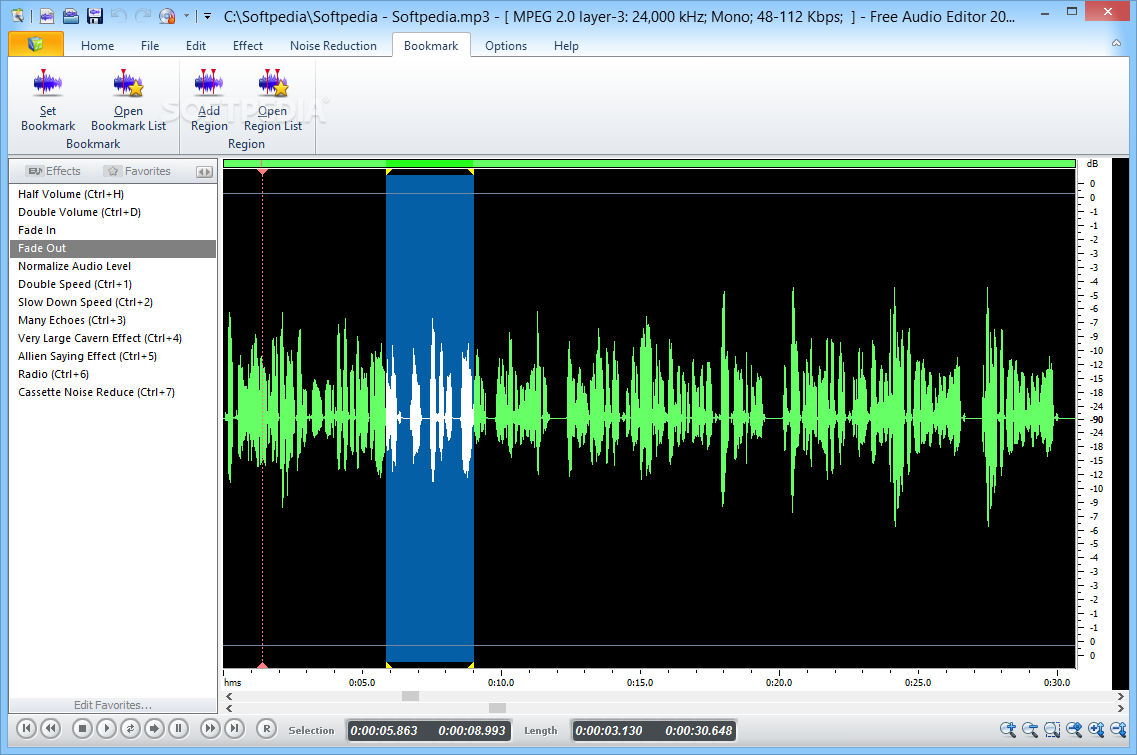Click the upper scrollbar right arrow

tap(1120, 696)
